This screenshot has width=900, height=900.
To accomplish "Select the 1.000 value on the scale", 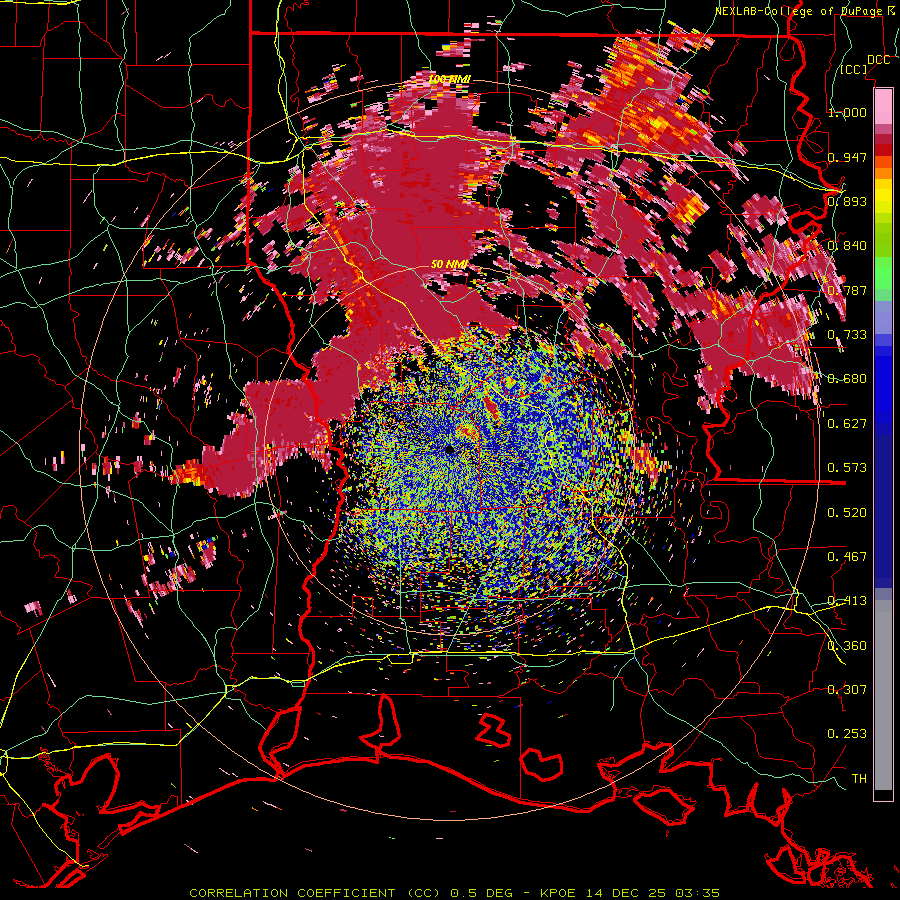I will coord(847,112).
